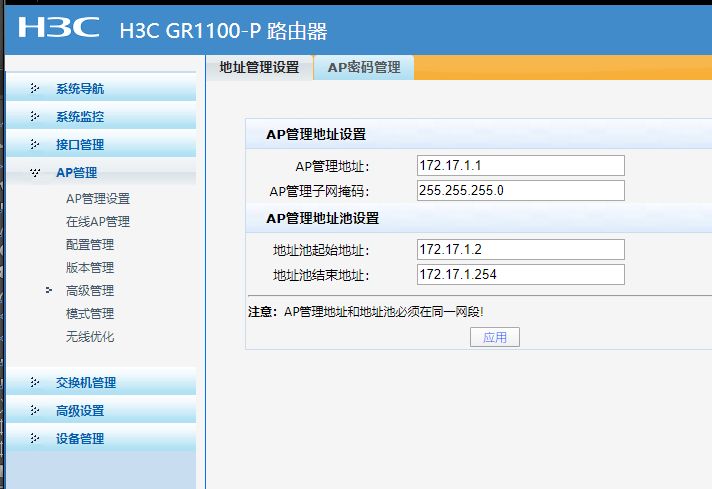Expand the 系统导航 menu arrow
Image resolution: width=712 pixels, height=489 pixels.
click(35, 88)
